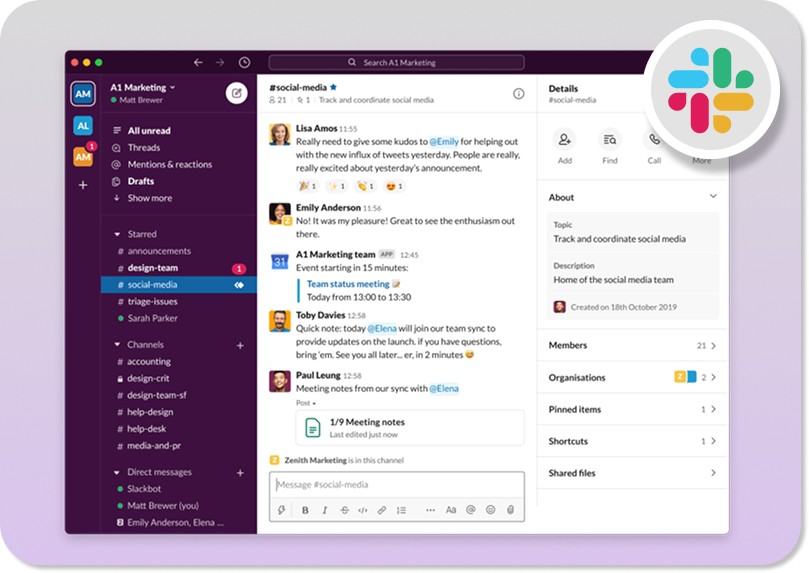Start a call with the Call icon

654,139
